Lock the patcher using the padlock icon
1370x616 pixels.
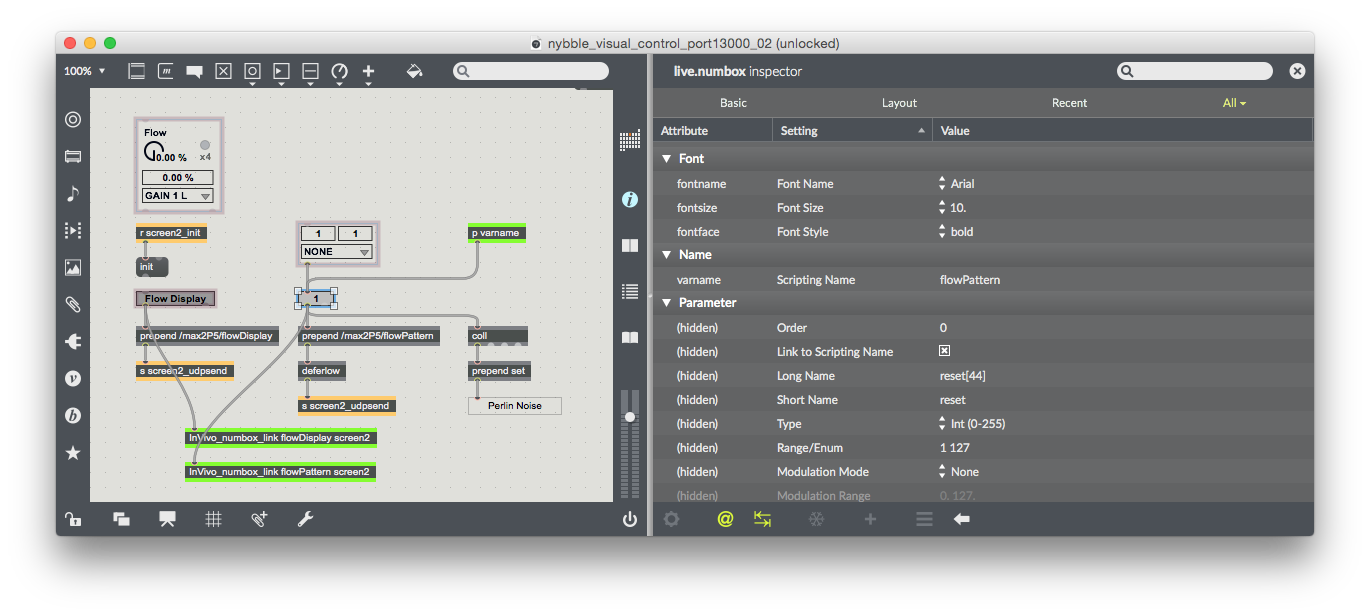[x=73, y=519]
